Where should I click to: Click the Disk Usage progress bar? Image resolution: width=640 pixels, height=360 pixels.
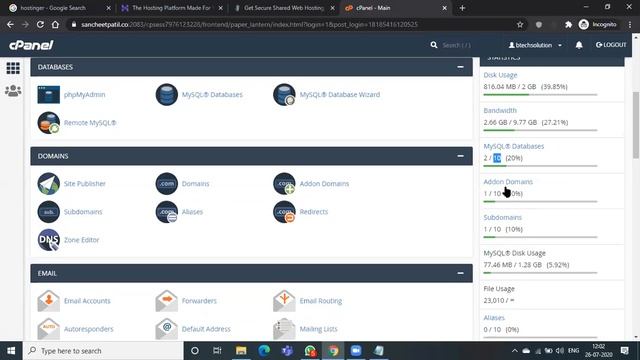(x=540, y=95)
